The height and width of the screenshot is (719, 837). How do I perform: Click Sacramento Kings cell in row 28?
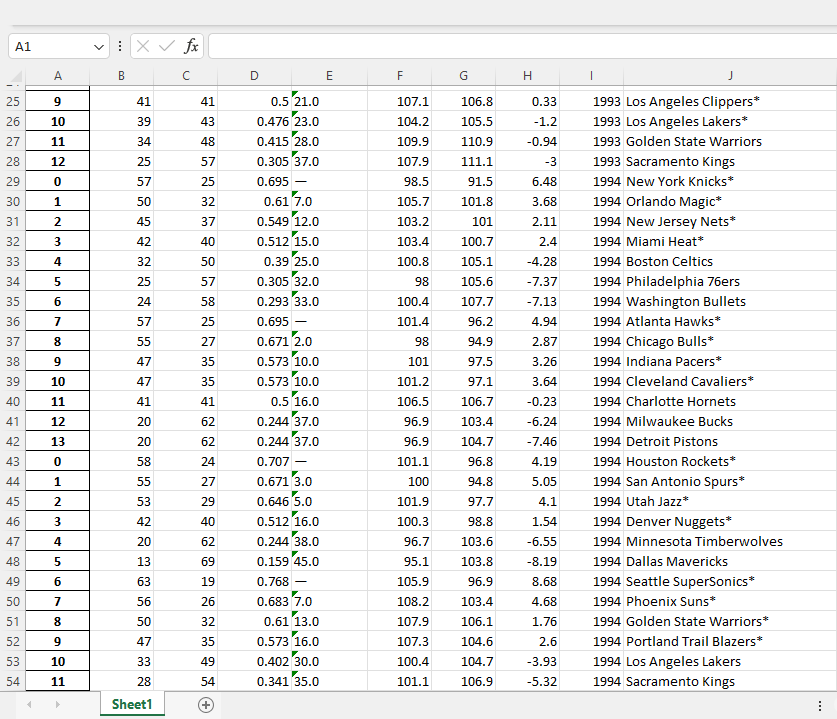(x=730, y=161)
